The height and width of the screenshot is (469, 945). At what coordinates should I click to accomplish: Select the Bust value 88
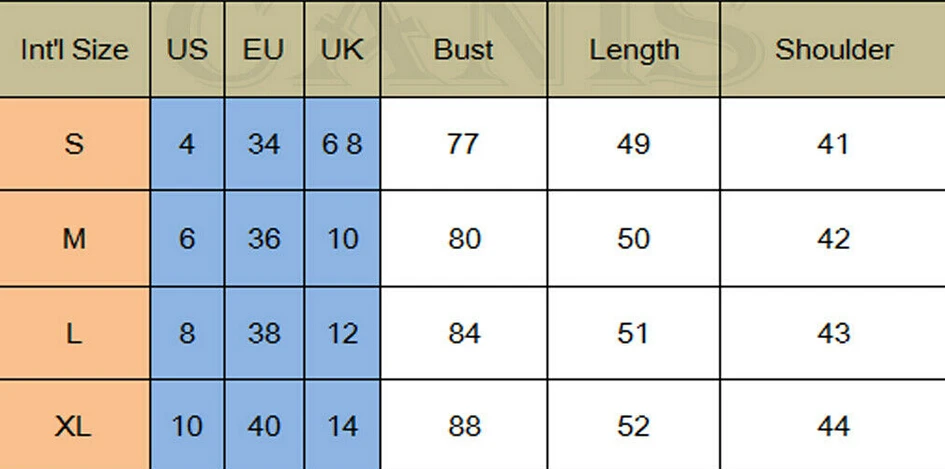pos(464,425)
